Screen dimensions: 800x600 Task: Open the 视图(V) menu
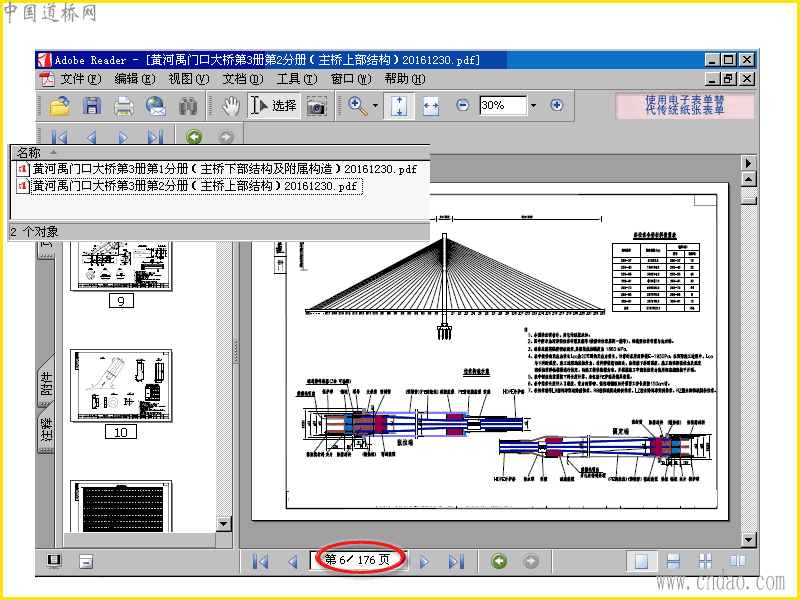pyautogui.click(x=189, y=79)
